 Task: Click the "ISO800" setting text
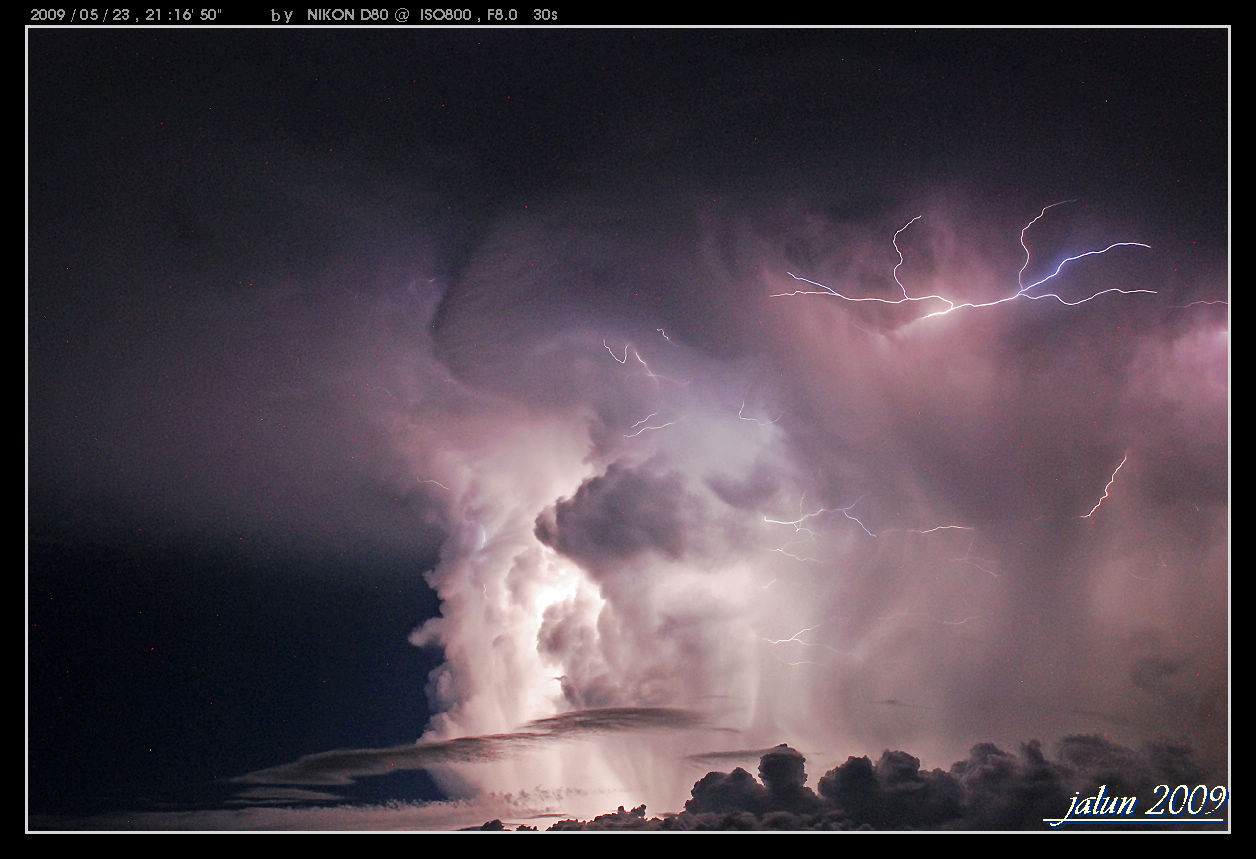click(x=445, y=15)
